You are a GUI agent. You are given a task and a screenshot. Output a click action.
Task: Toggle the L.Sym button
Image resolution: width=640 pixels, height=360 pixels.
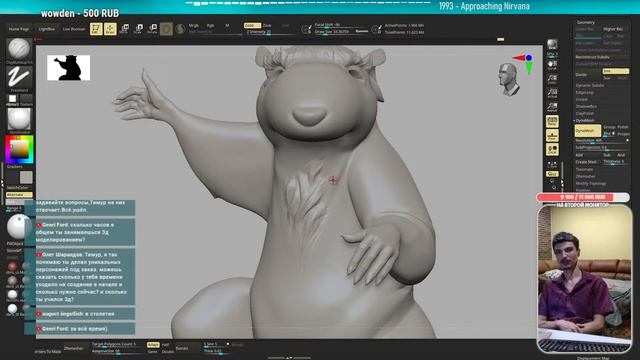[x=552, y=165]
